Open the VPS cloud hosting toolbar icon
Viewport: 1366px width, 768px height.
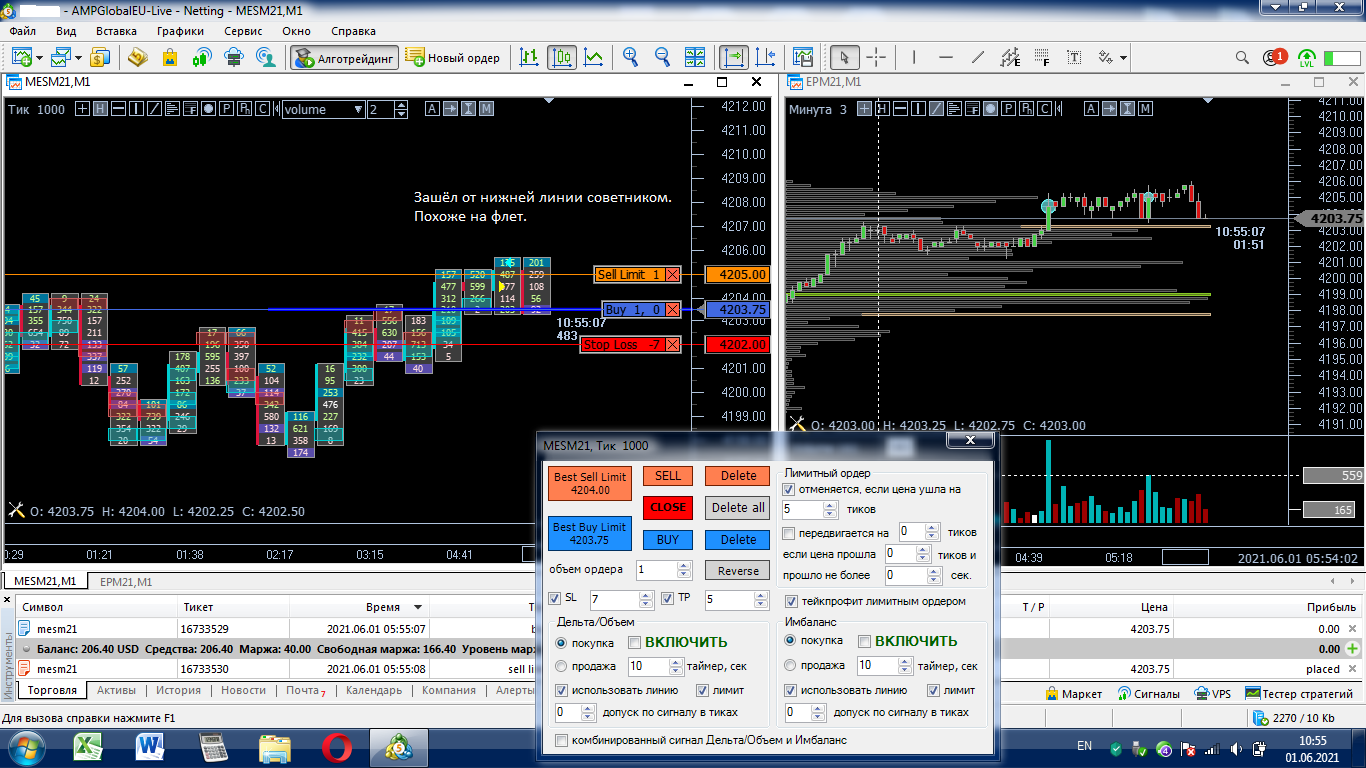click(x=234, y=57)
